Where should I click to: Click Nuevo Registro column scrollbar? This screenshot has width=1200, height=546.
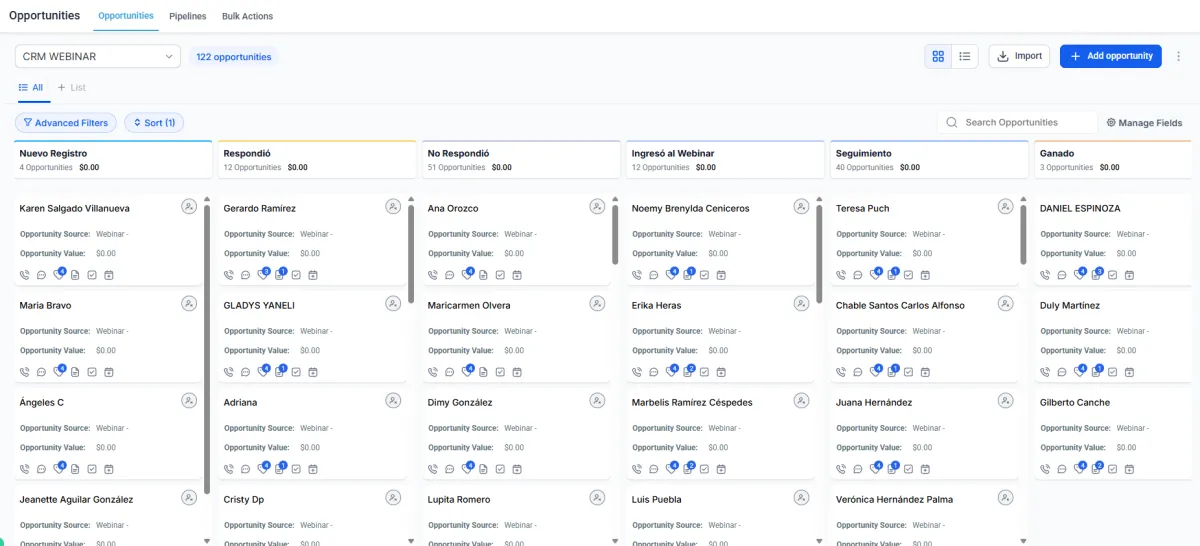tap(207, 350)
